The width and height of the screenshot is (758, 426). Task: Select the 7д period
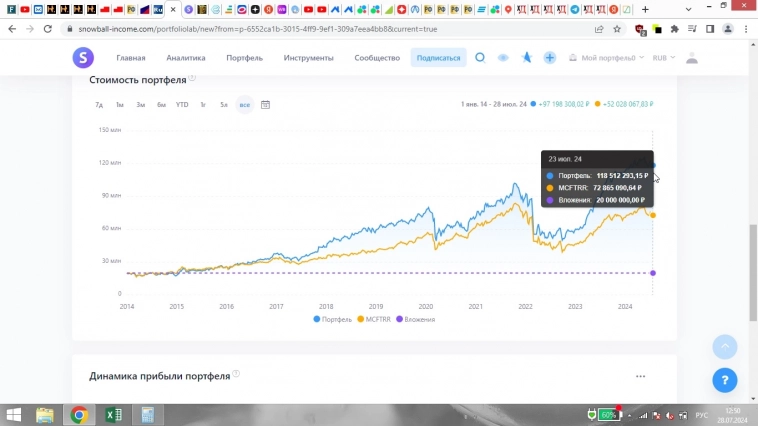99,104
